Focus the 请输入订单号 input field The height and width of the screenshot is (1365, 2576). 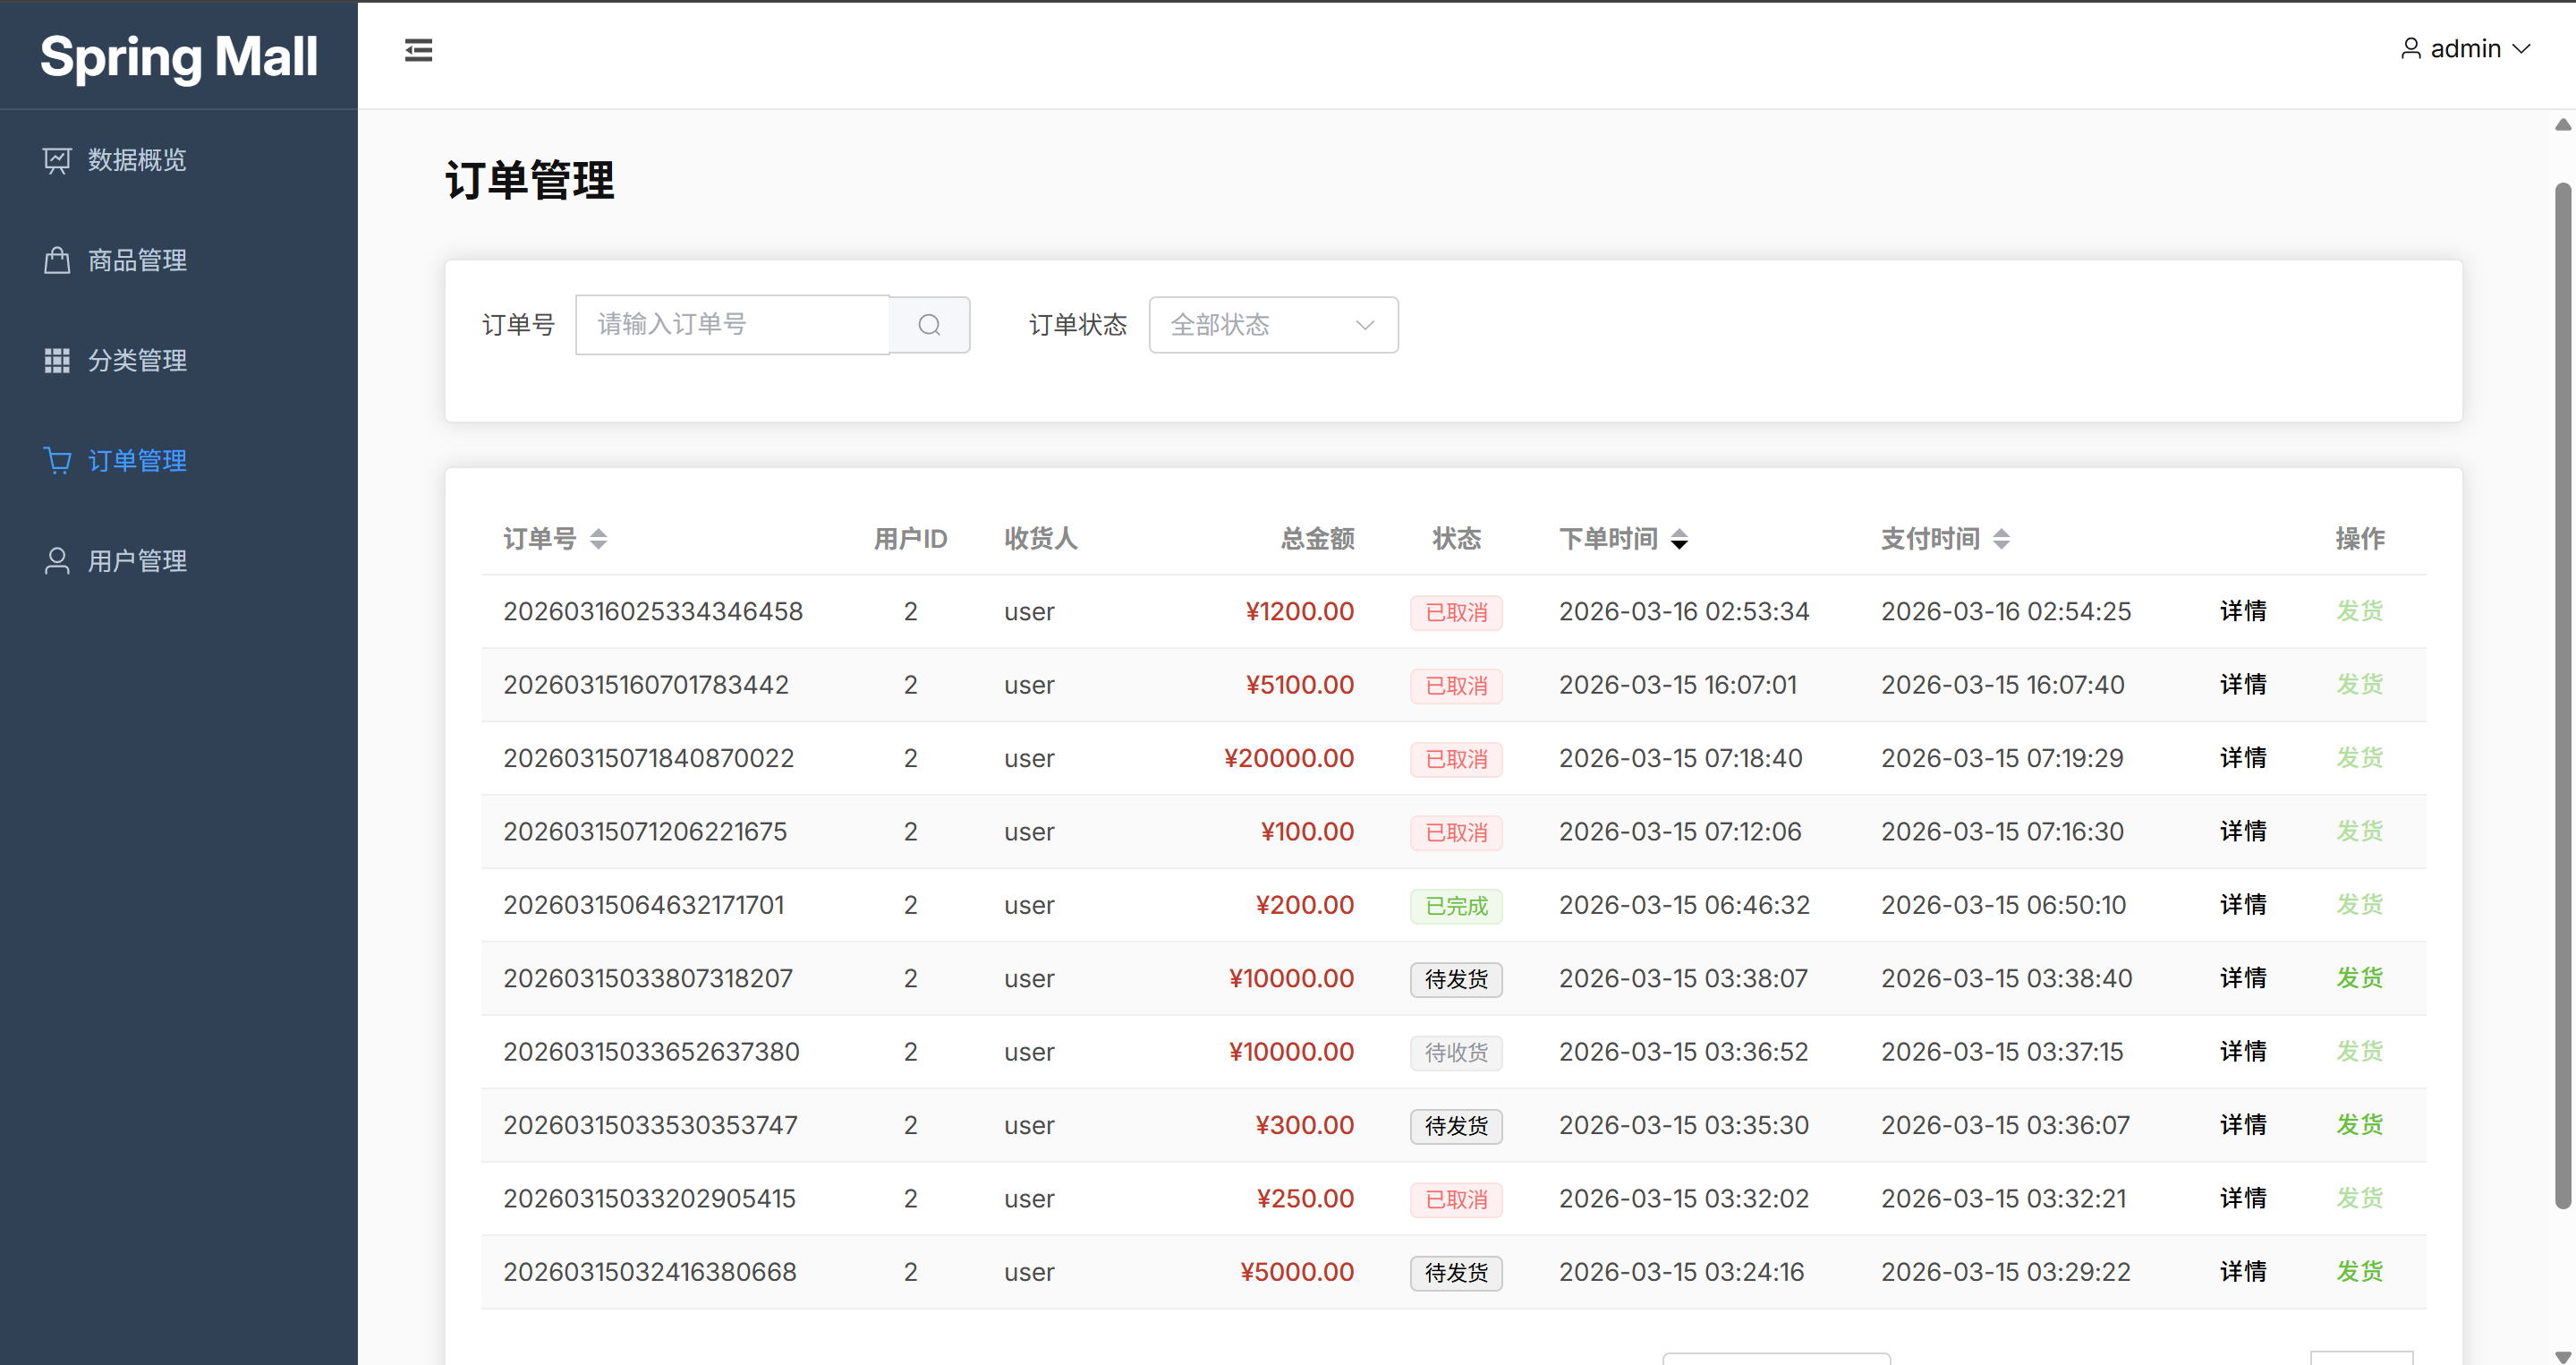point(732,325)
